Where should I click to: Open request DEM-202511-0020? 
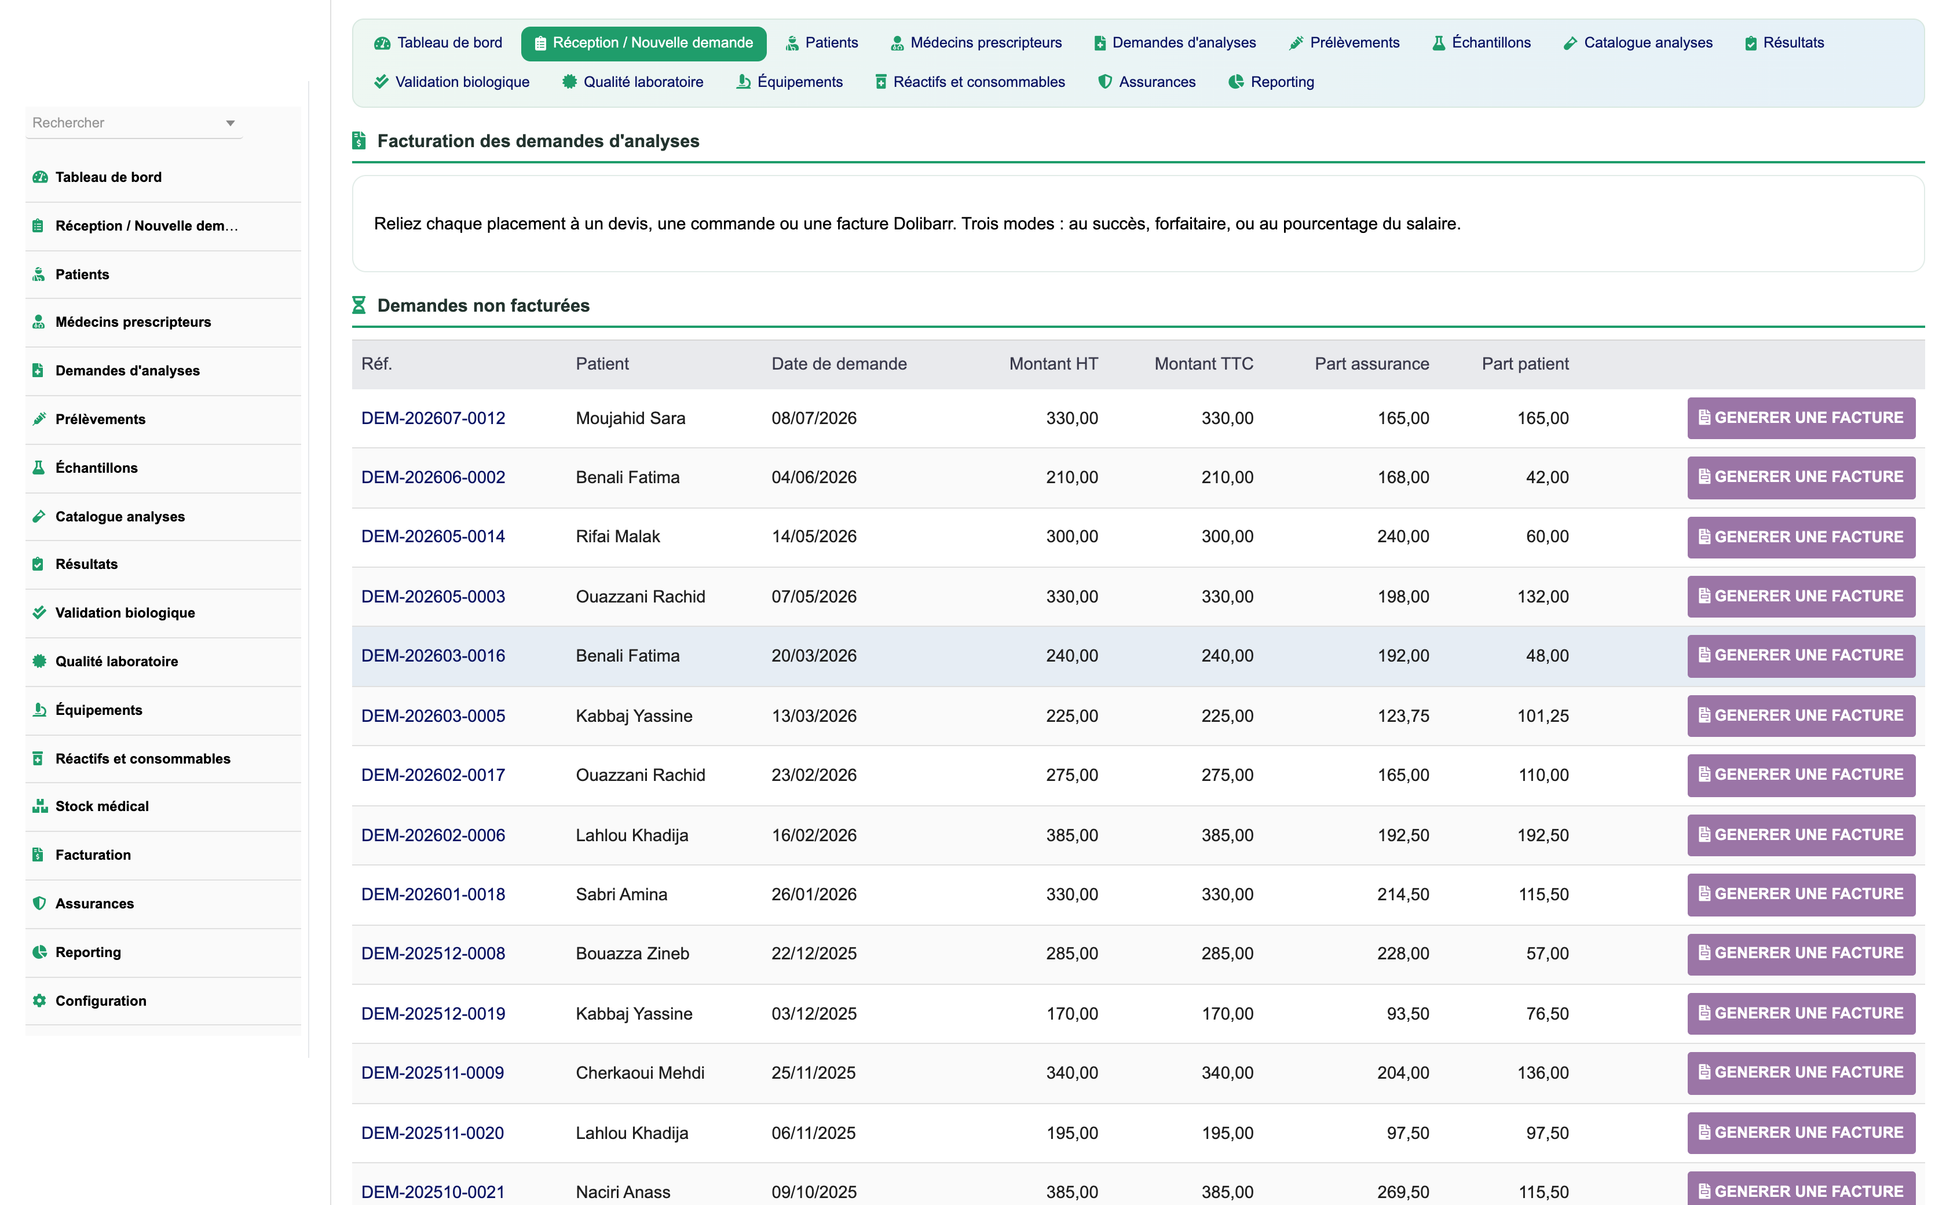pos(432,1133)
